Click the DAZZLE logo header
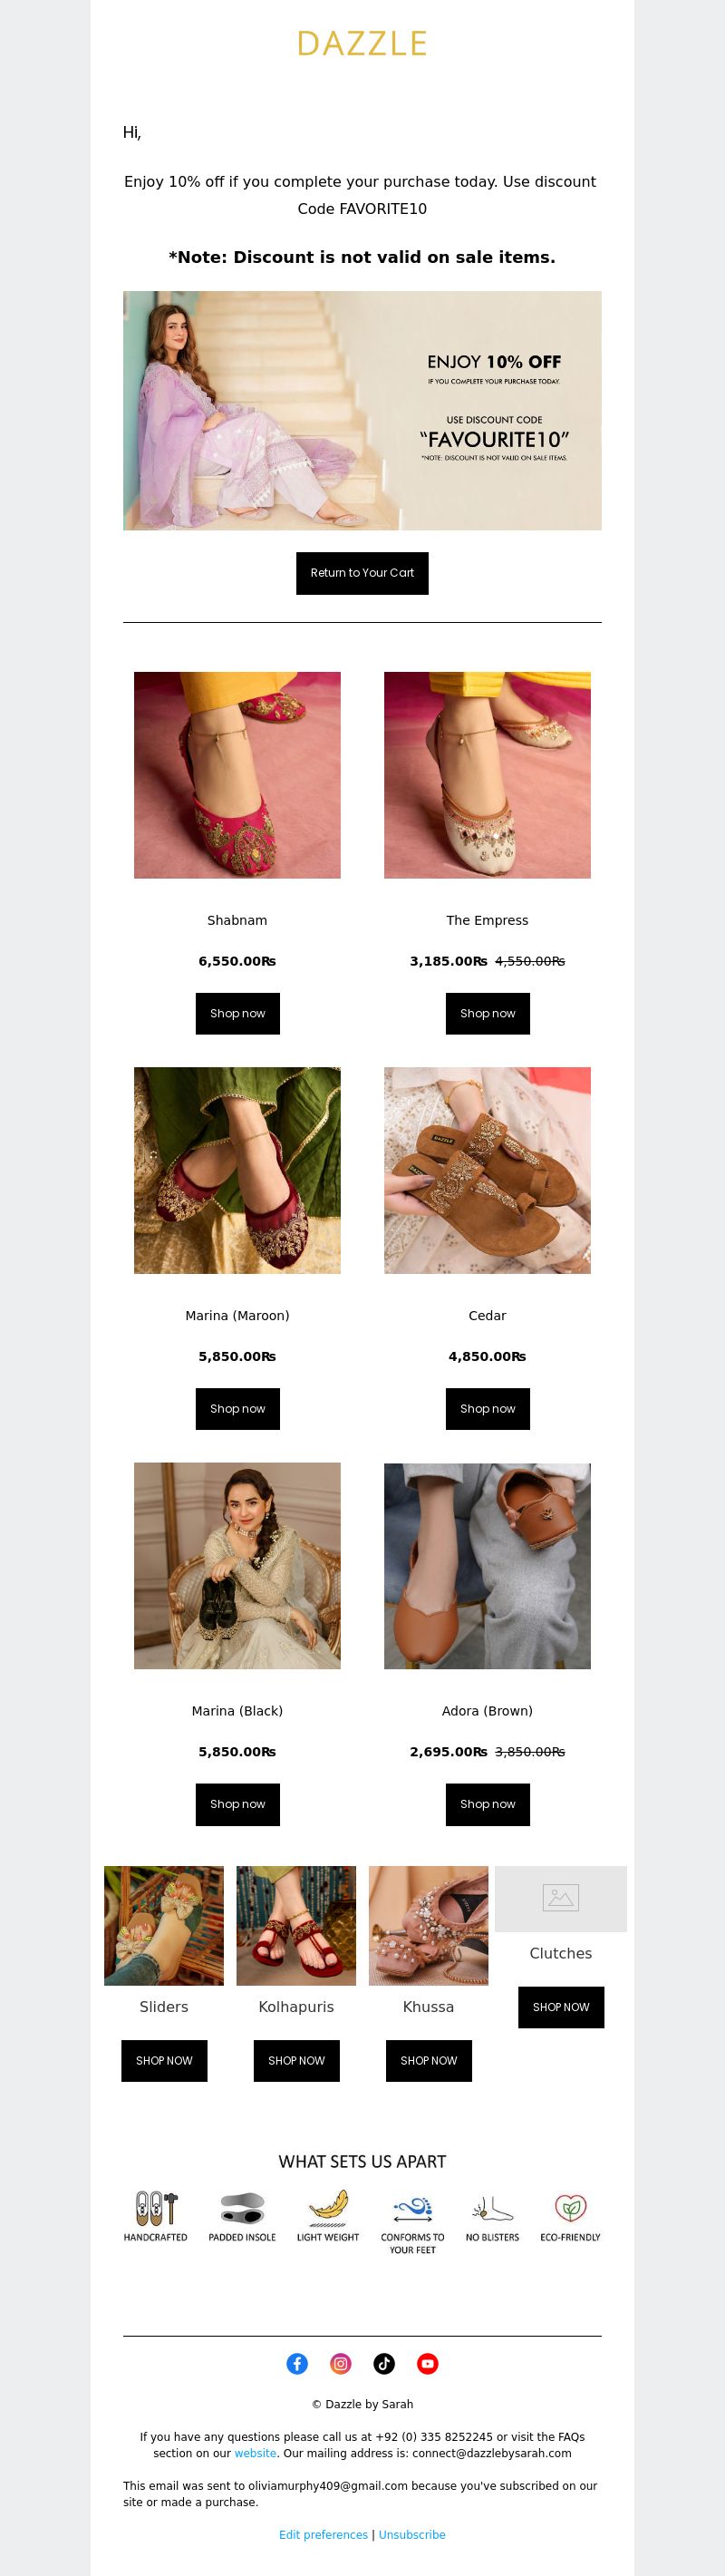 coord(362,43)
